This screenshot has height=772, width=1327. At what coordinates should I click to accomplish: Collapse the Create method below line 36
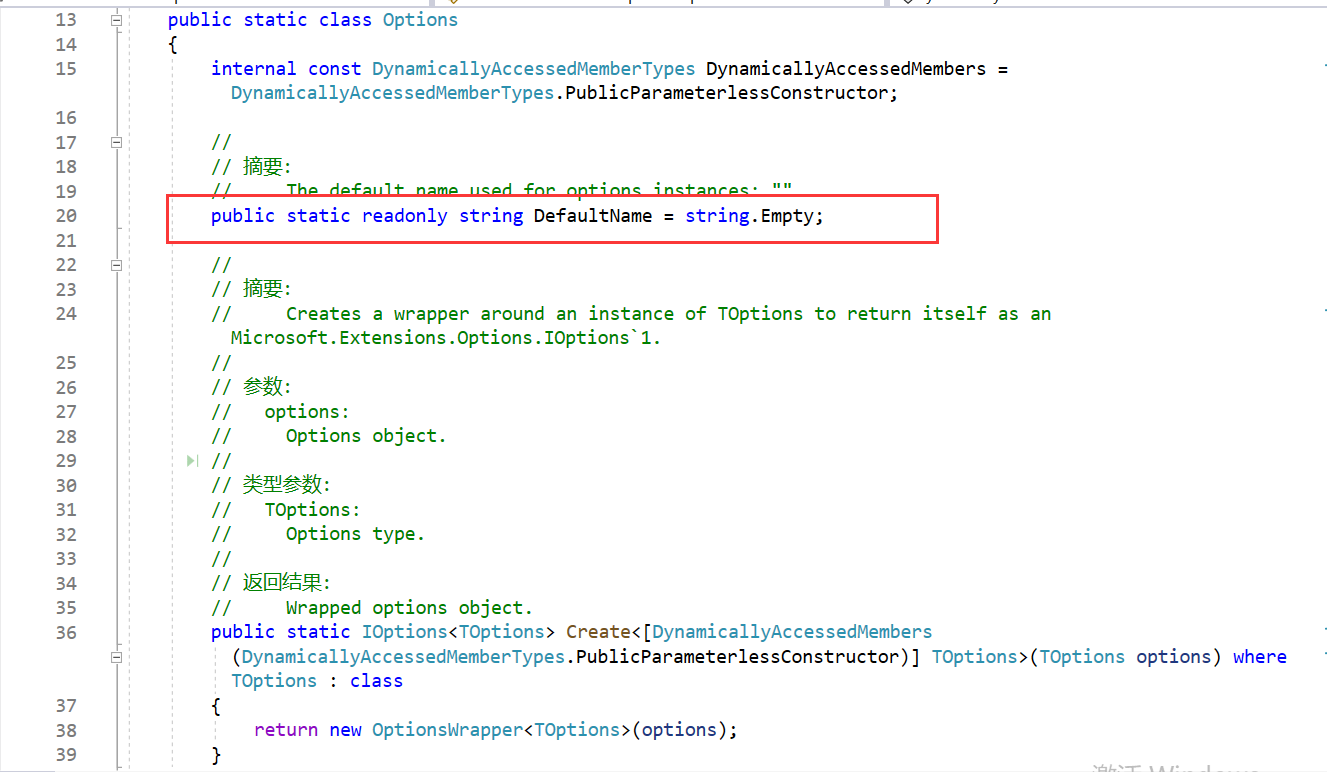tap(116, 657)
